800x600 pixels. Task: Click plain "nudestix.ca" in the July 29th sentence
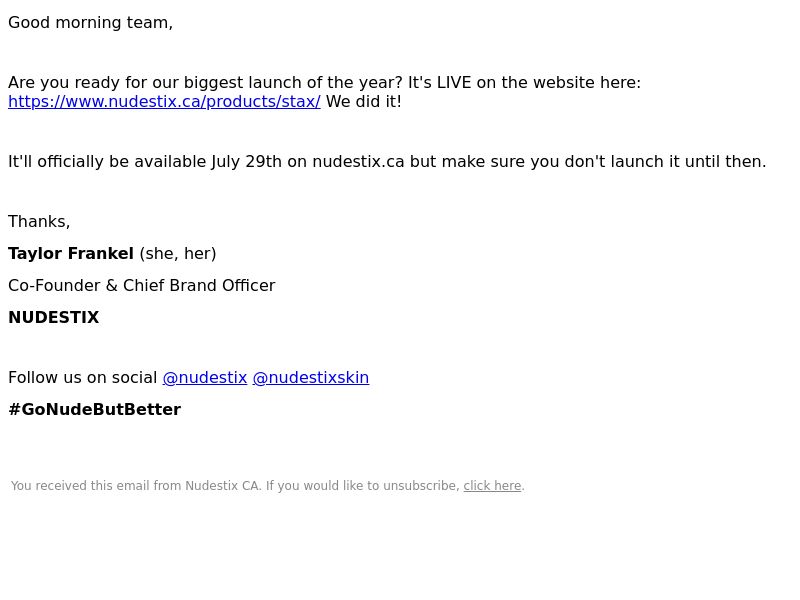pos(358,162)
